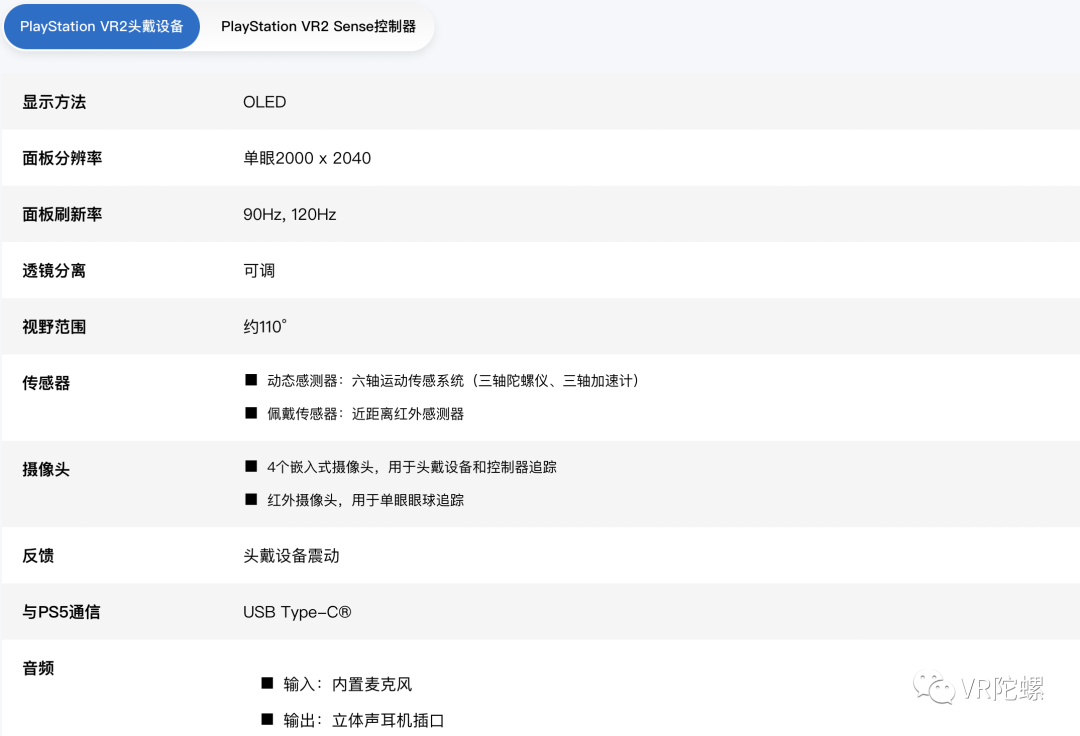
Task: Select the 透镜分离 label
Action: tap(54, 271)
